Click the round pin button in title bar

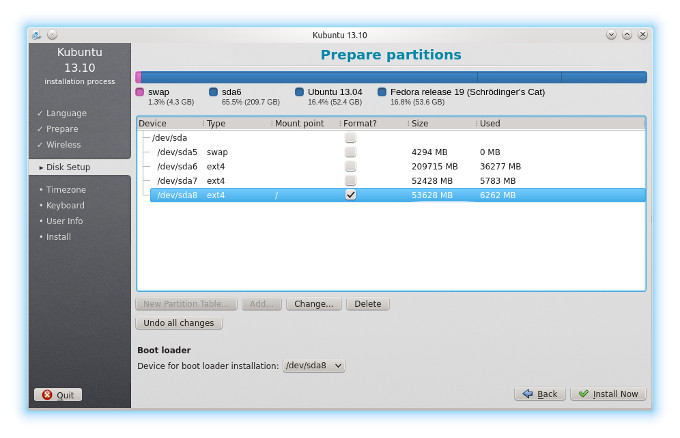coord(52,35)
